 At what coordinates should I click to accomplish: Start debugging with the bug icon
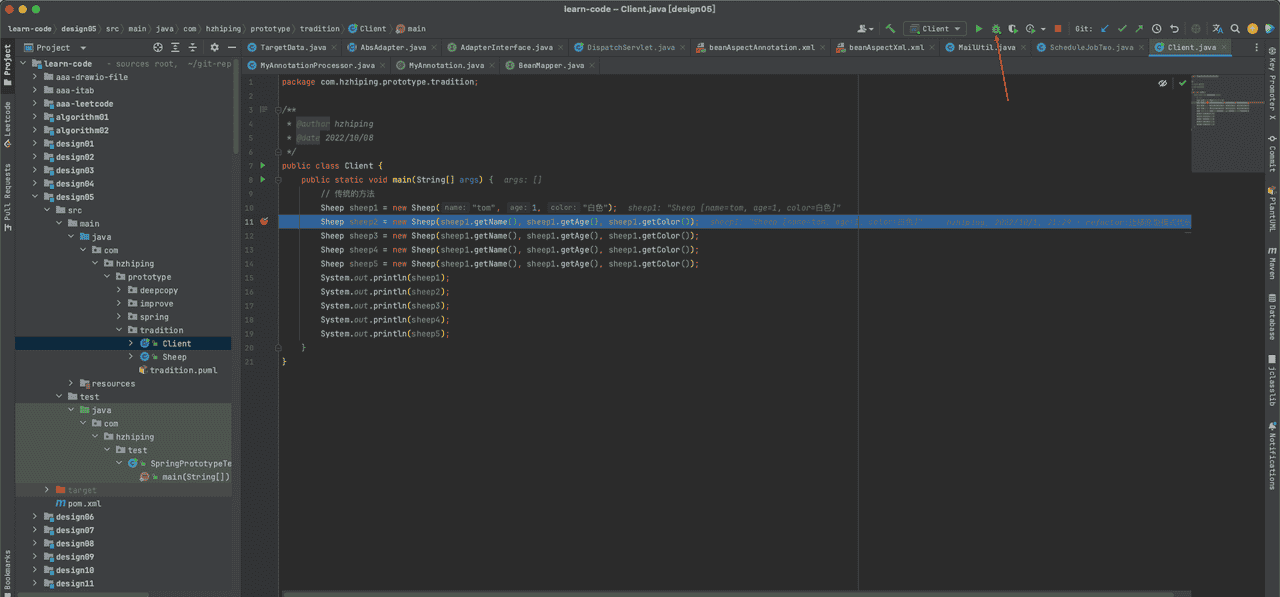996,29
